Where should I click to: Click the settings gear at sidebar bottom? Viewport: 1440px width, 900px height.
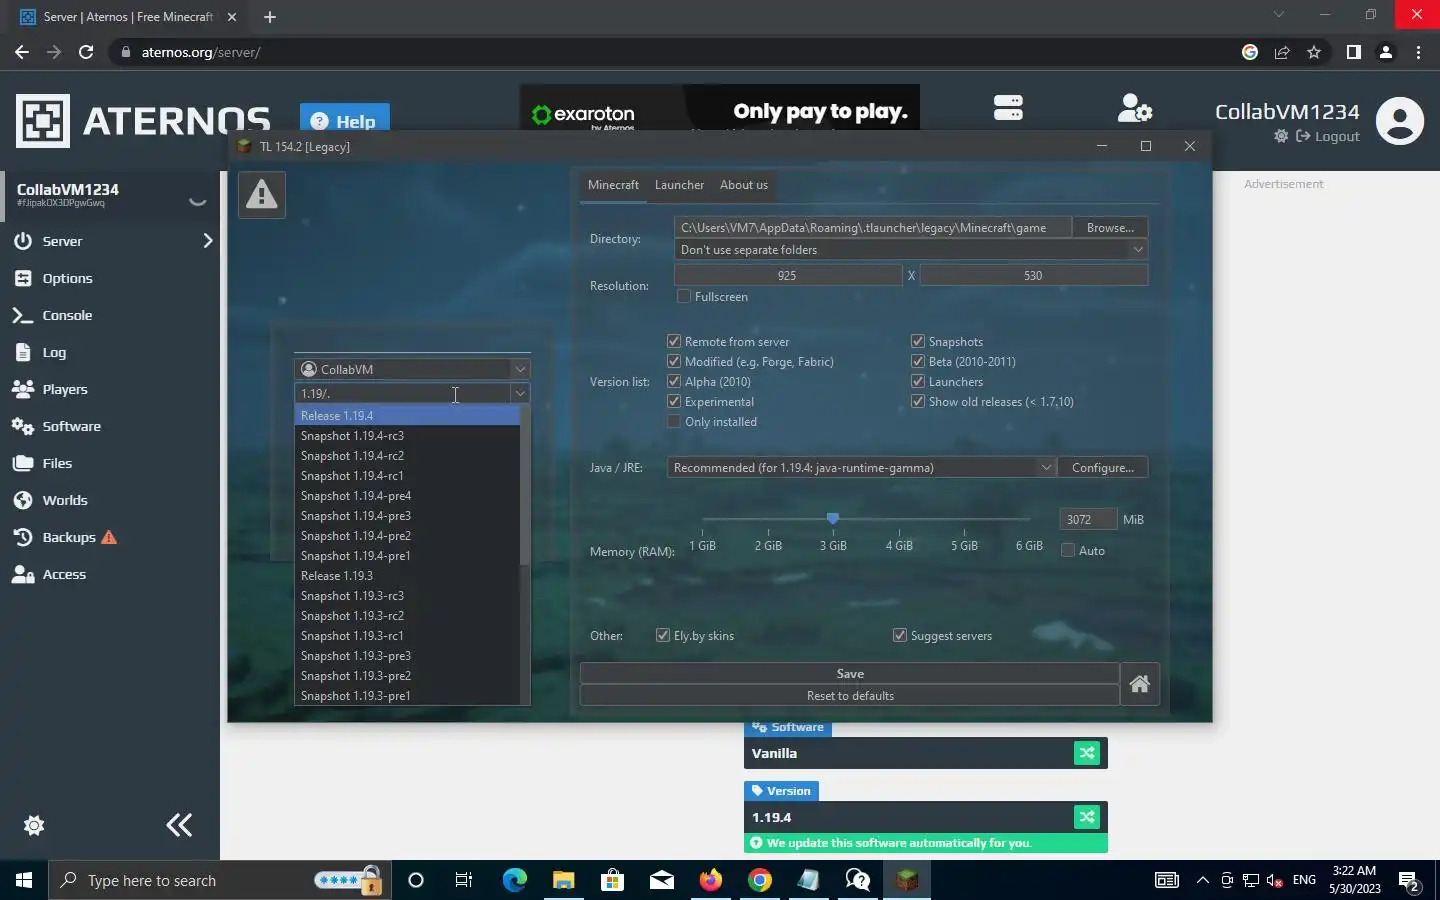pyautogui.click(x=34, y=825)
